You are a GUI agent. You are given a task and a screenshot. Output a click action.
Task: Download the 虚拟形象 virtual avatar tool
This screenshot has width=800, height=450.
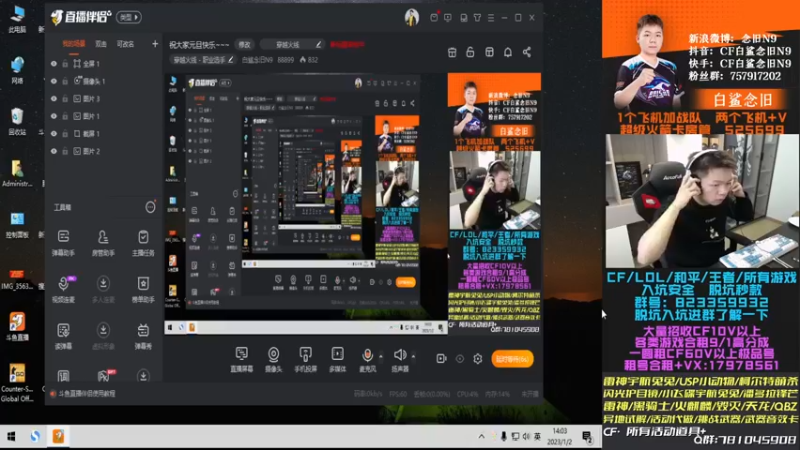click(x=103, y=336)
